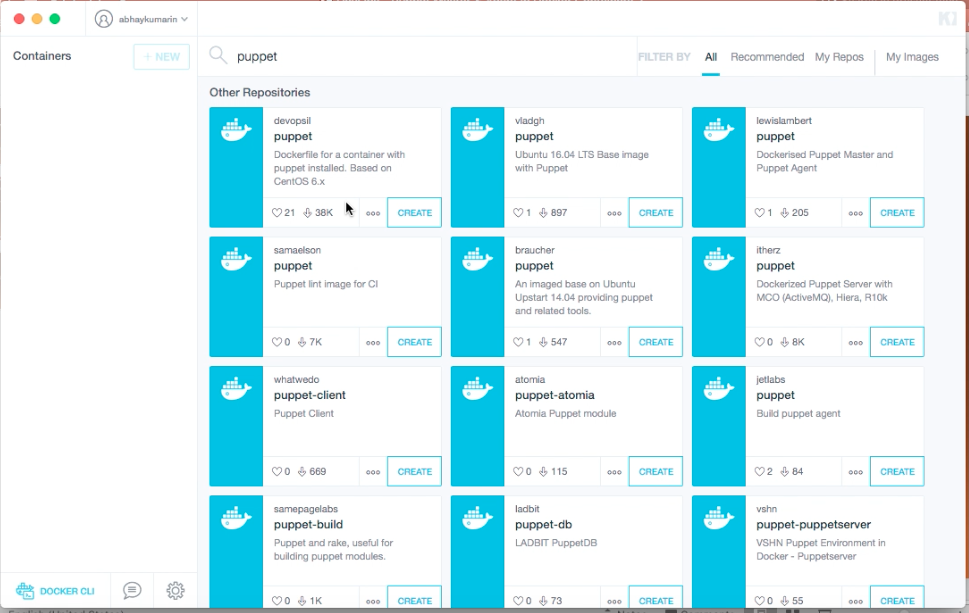Click the Docker whale thumbnail for braucher puppet
This screenshot has width=969, height=613.
click(478, 297)
